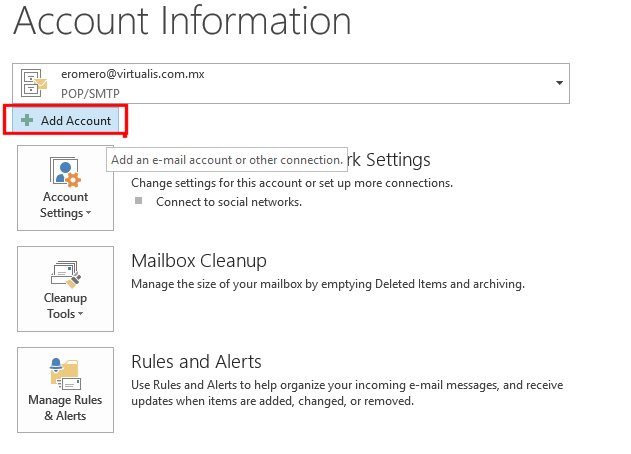Expand the account selector dropdown arrow
The height and width of the screenshot is (454, 631).
[x=555, y=83]
